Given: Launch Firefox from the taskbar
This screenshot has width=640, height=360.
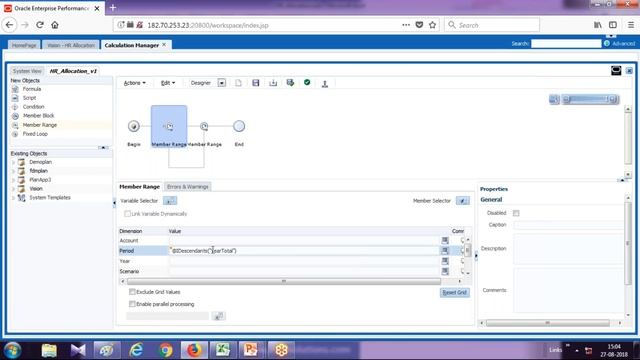Looking at the screenshot, I should (194, 350).
